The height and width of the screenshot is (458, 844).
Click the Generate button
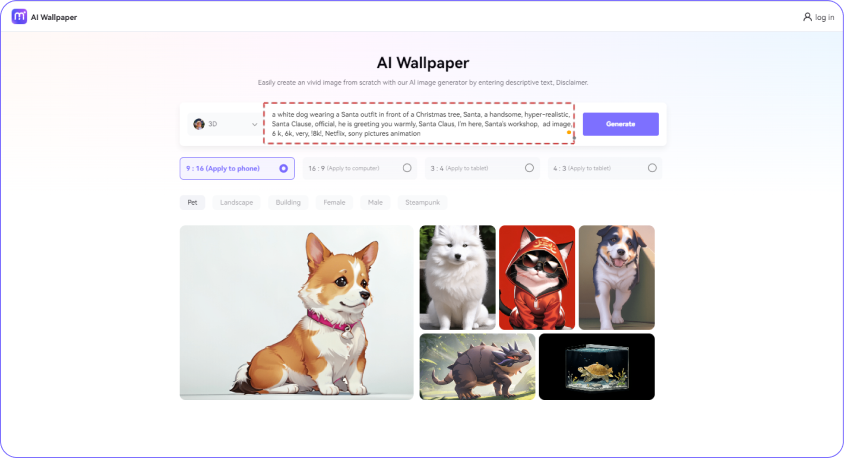pos(621,124)
